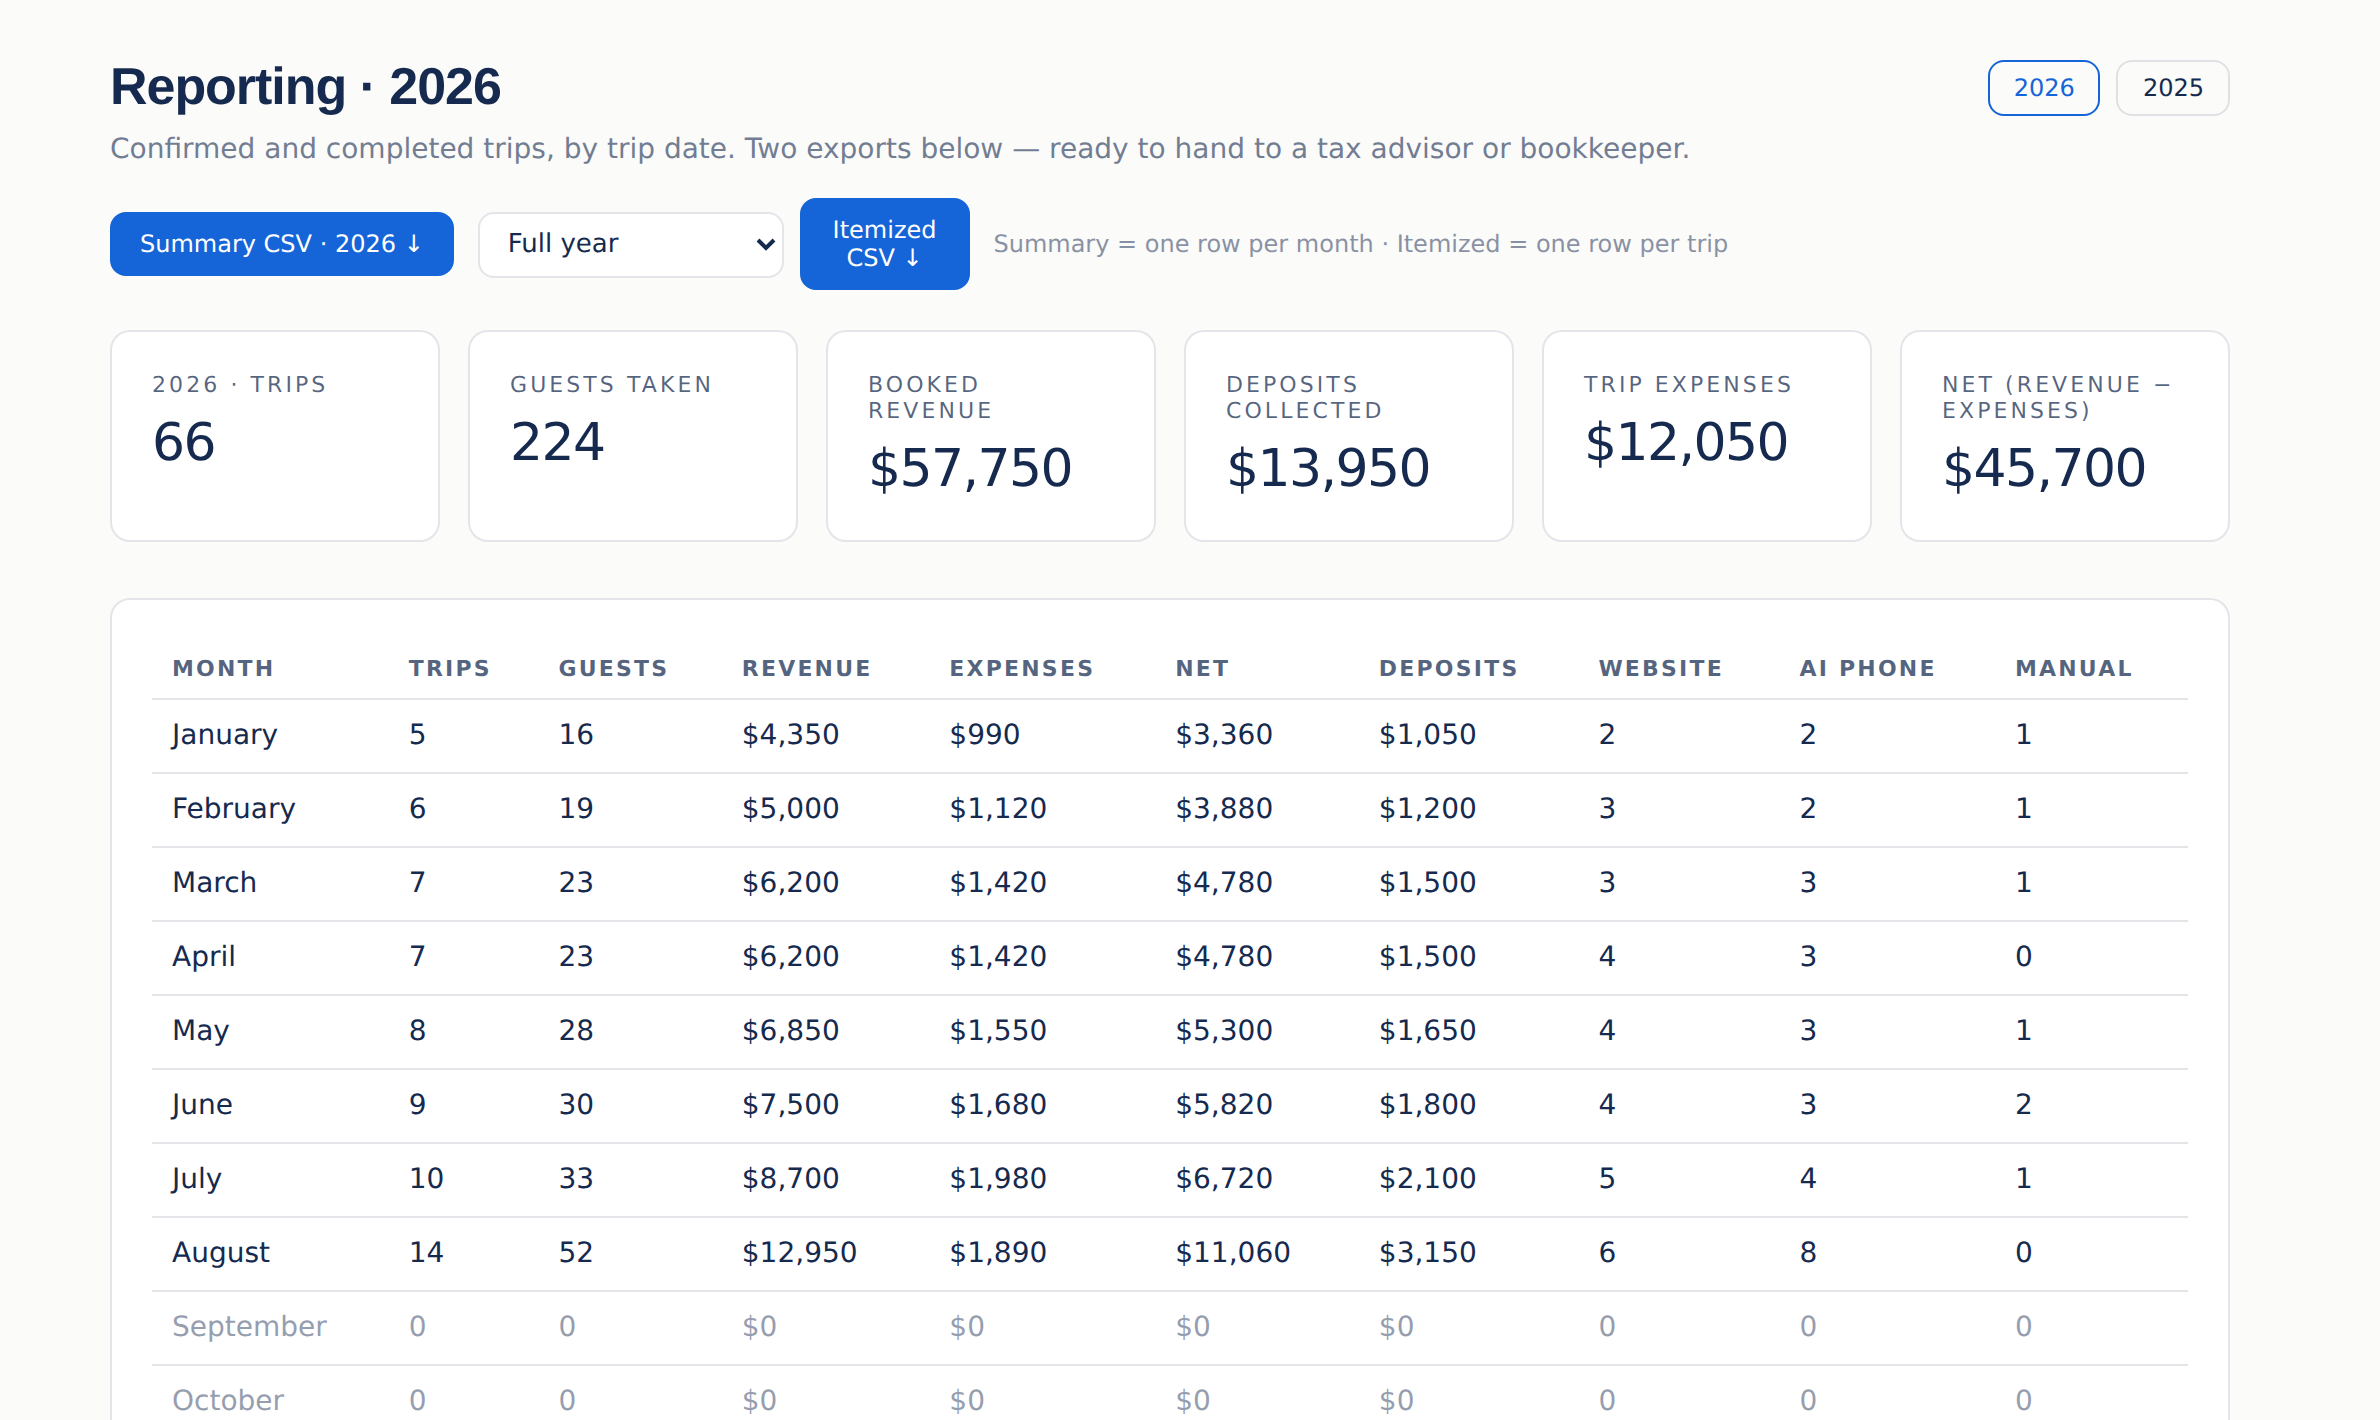Select the Guests Taken card
Image resolution: width=2380 pixels, height=1420 pixels.
click(x=633, y=436)
